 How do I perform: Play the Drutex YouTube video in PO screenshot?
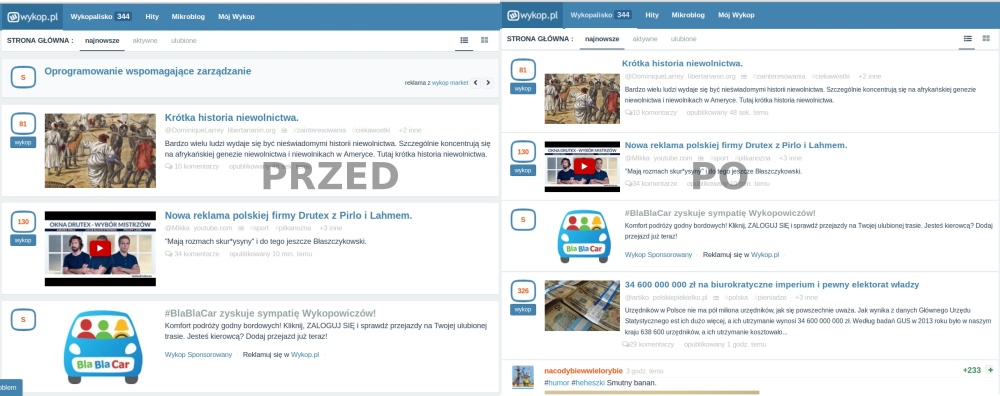[x=584, y=166]
